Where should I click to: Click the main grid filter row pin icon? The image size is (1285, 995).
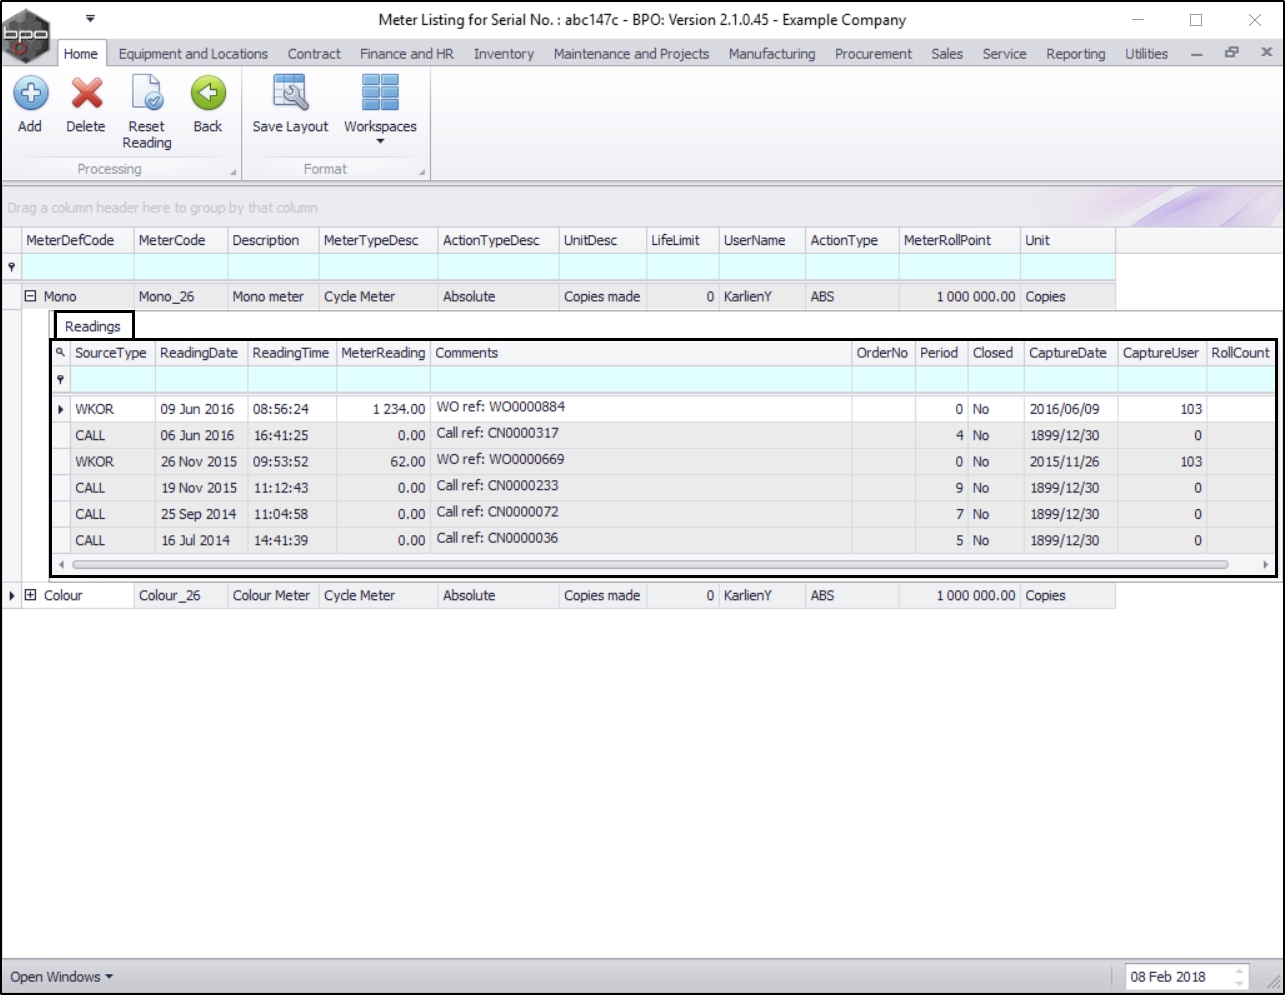click(x=12, y=267)
